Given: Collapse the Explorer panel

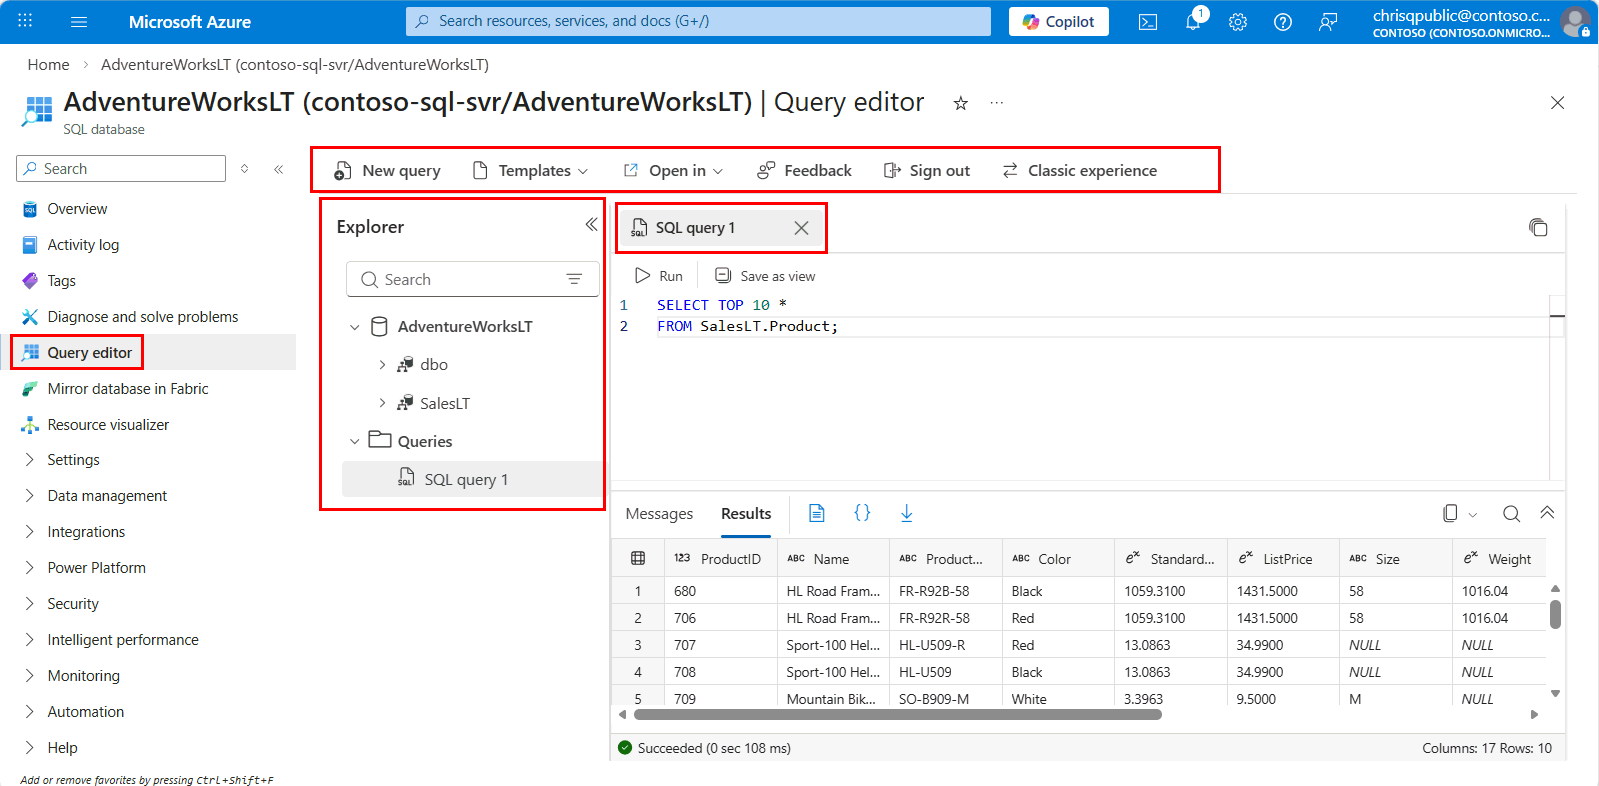Looking at the screenshot, I should point(591,225).
